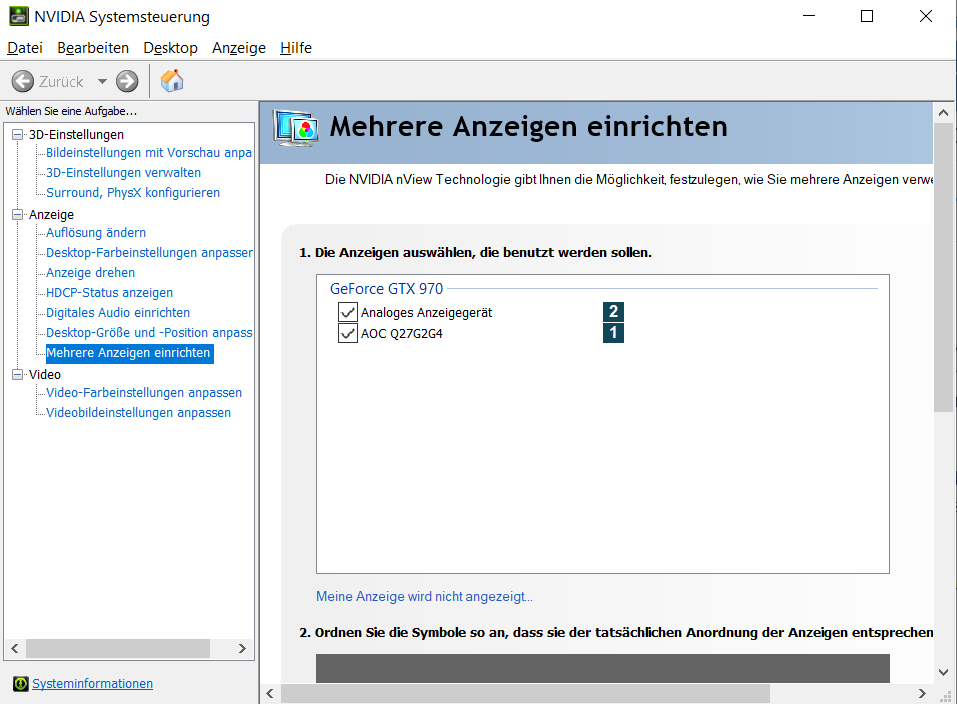957x704 pixels.
Task: Click main panel horizontal scrollbar thumb
Action: tap(525, 694)
